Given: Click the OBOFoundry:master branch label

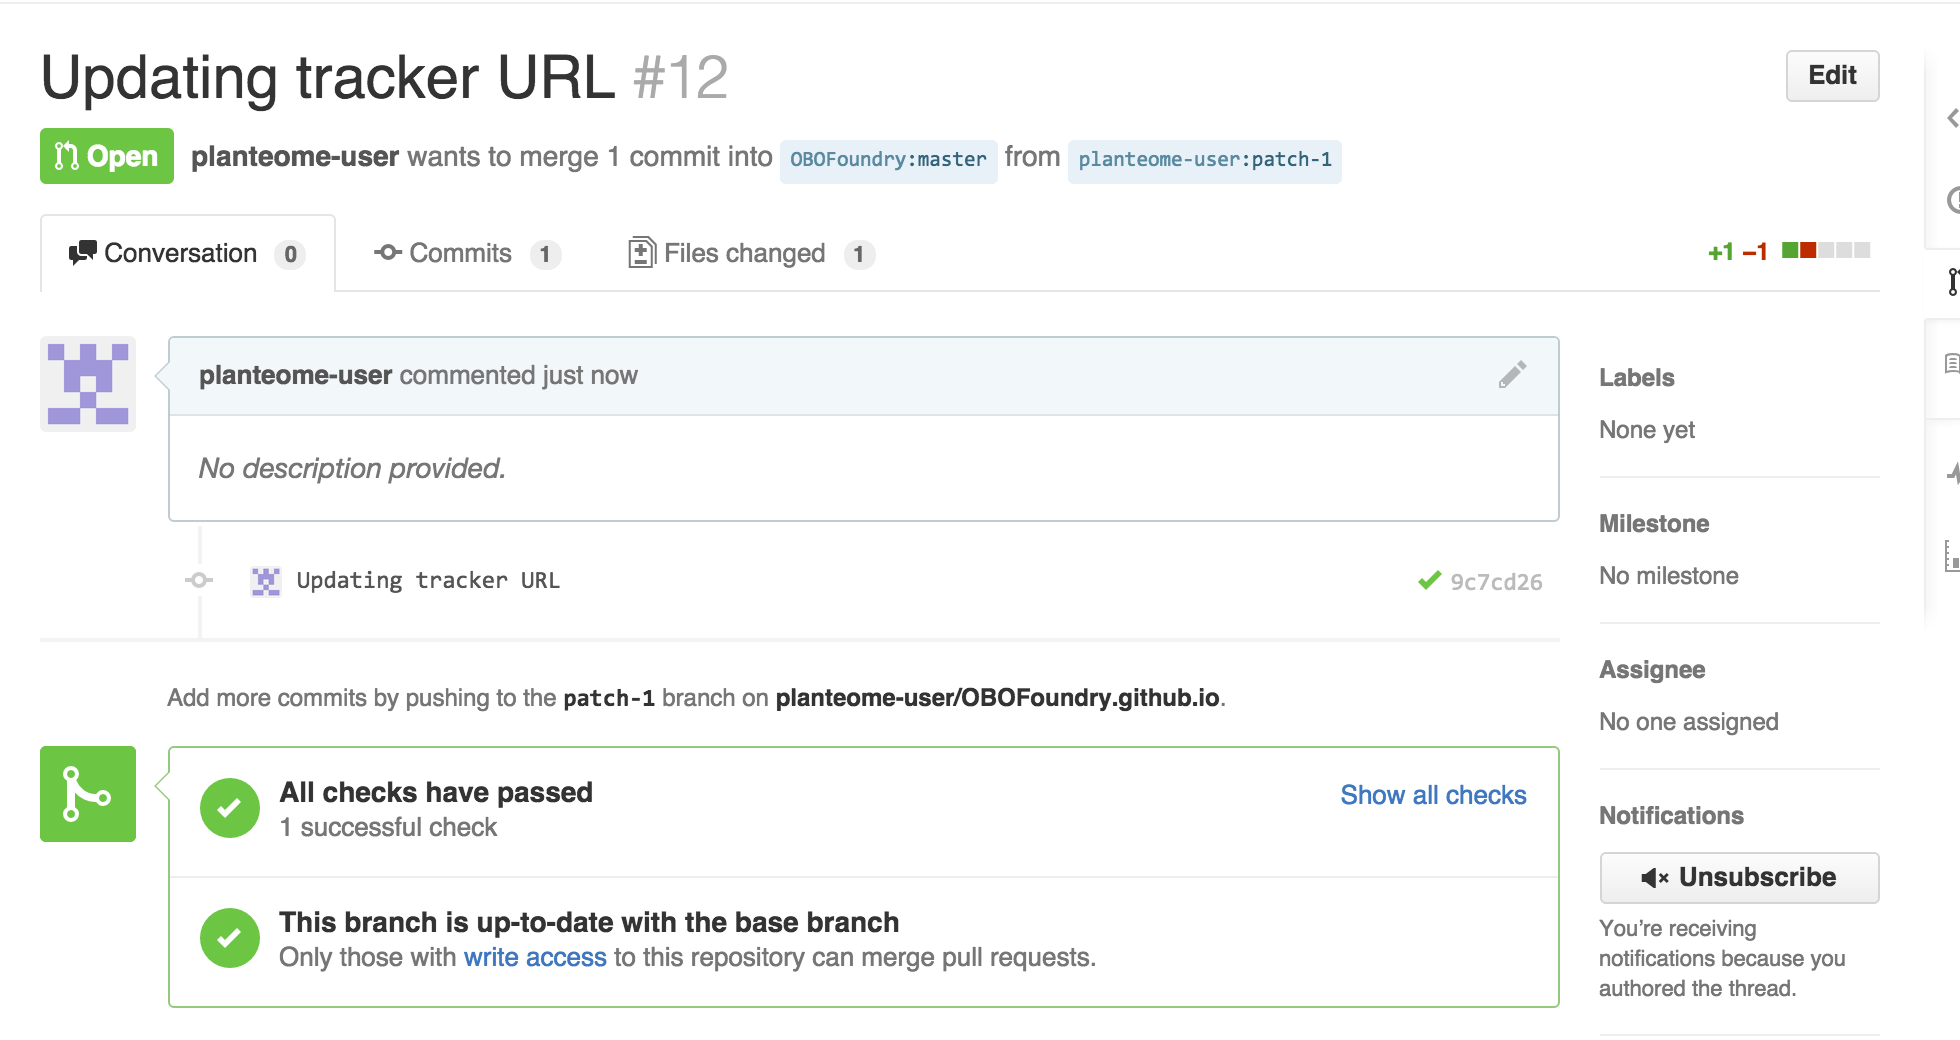Looking at the screenshot, I should (888, 160).
